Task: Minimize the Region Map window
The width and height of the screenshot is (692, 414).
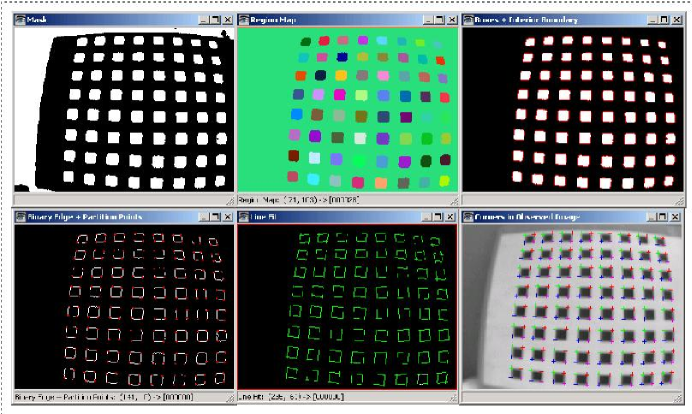Action: pos(428,20)
